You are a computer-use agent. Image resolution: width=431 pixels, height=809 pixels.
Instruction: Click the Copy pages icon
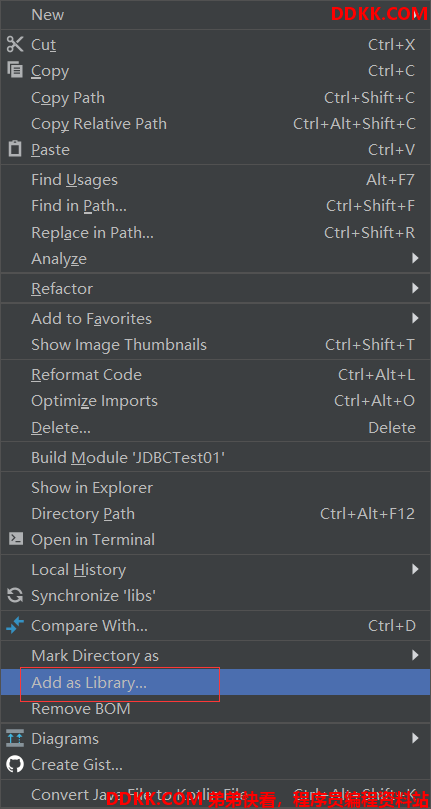pyautogui.click(x=15, y=70)
